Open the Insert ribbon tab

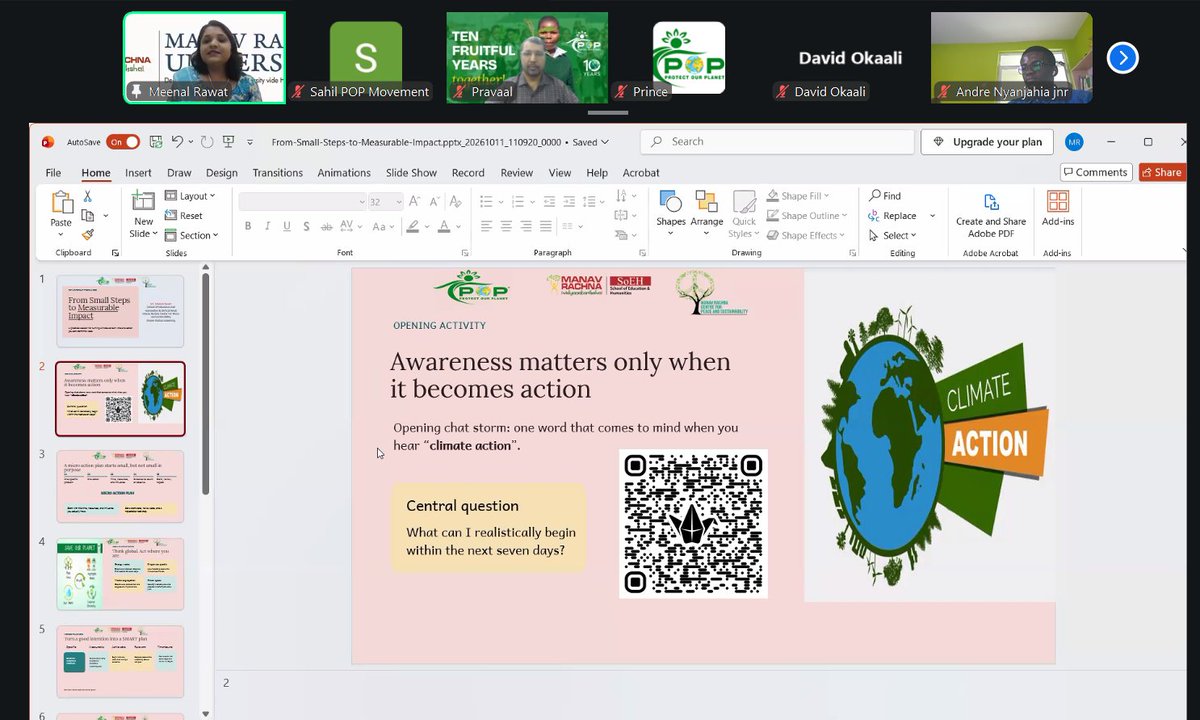(x=138, y=173)
